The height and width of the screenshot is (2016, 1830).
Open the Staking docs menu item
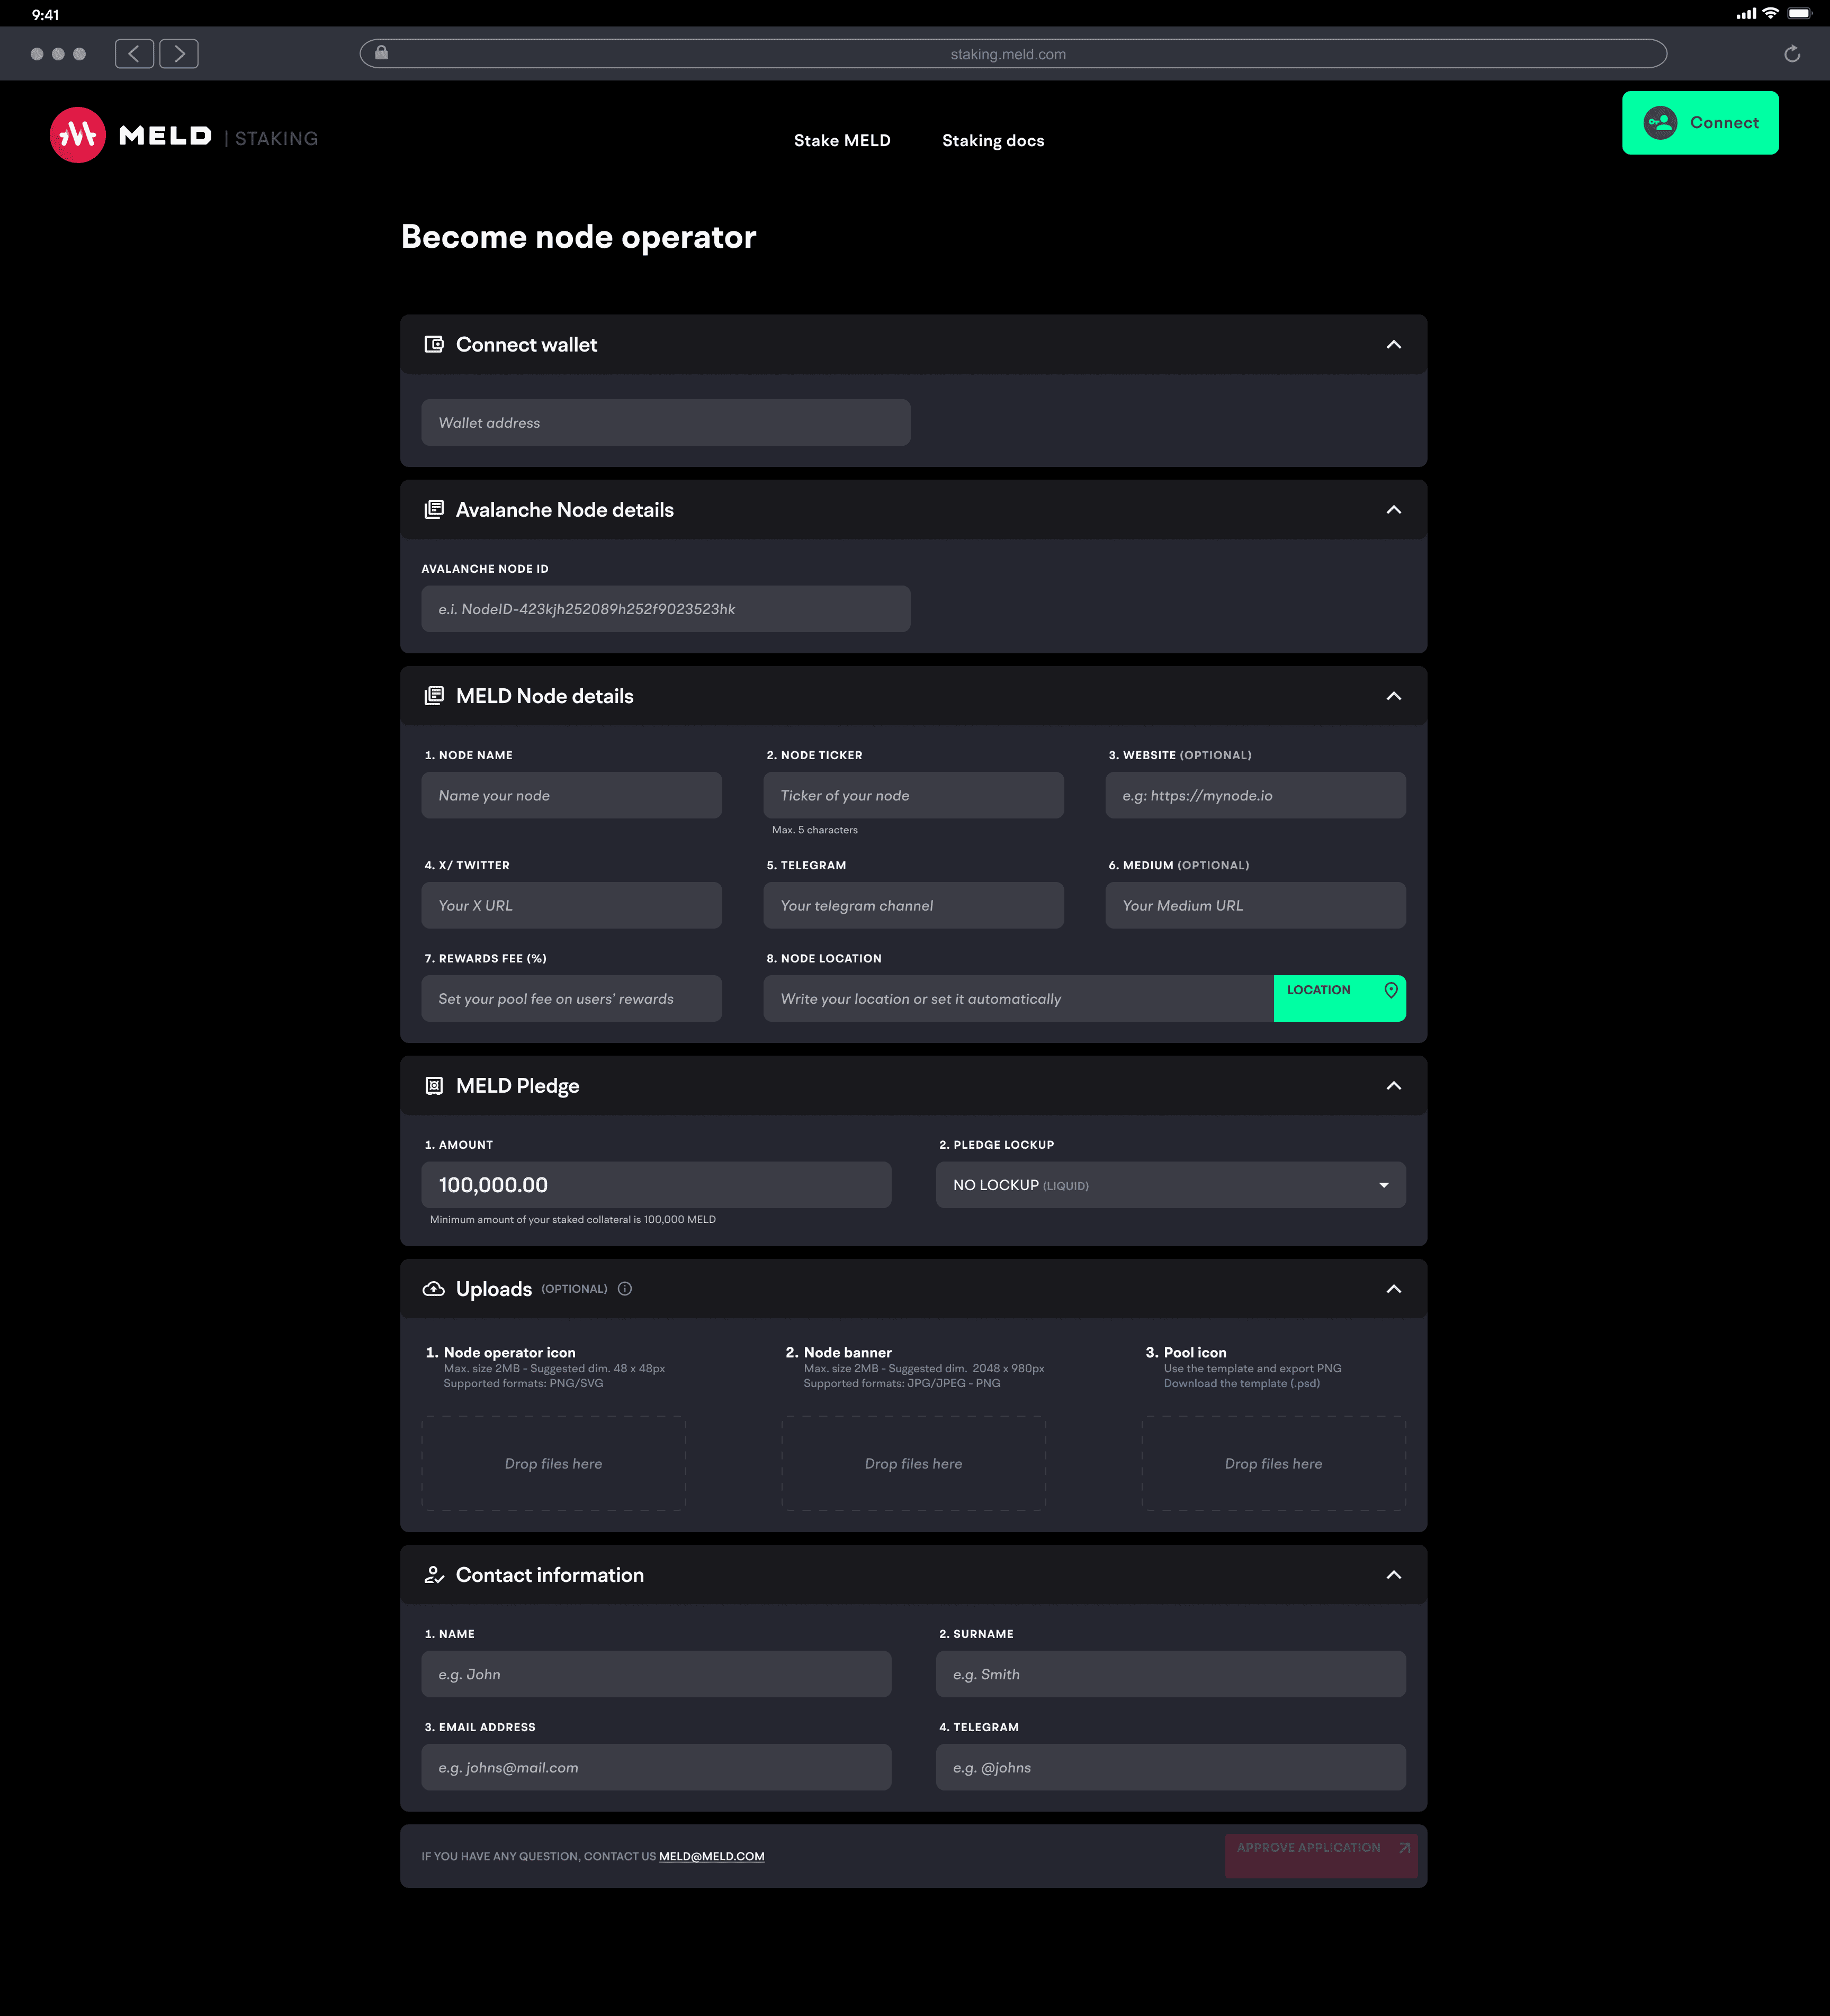(x=992, y=141)
